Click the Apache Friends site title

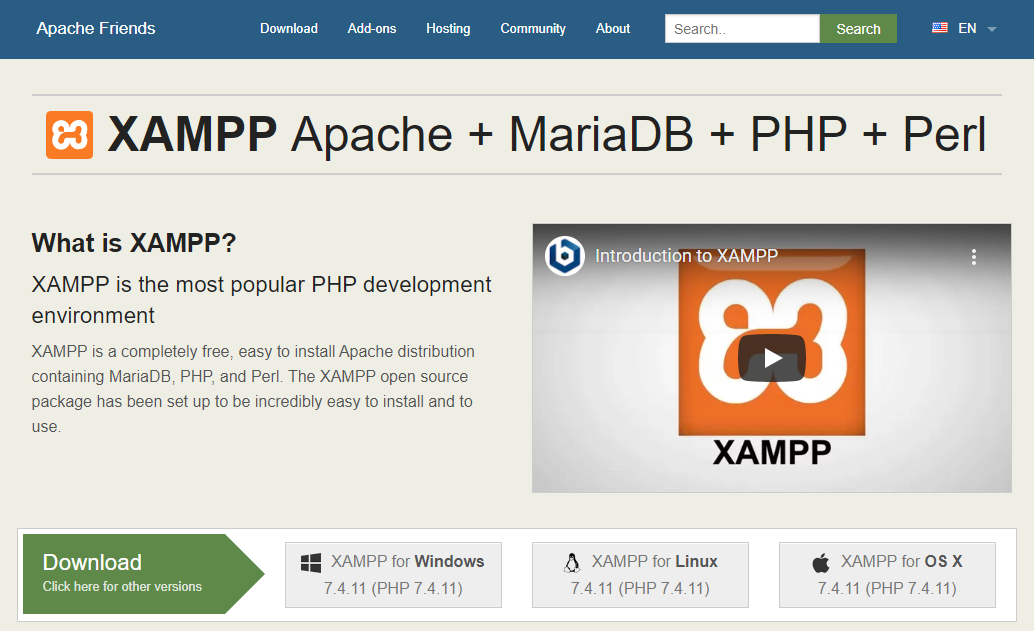[x=96, y=28]
